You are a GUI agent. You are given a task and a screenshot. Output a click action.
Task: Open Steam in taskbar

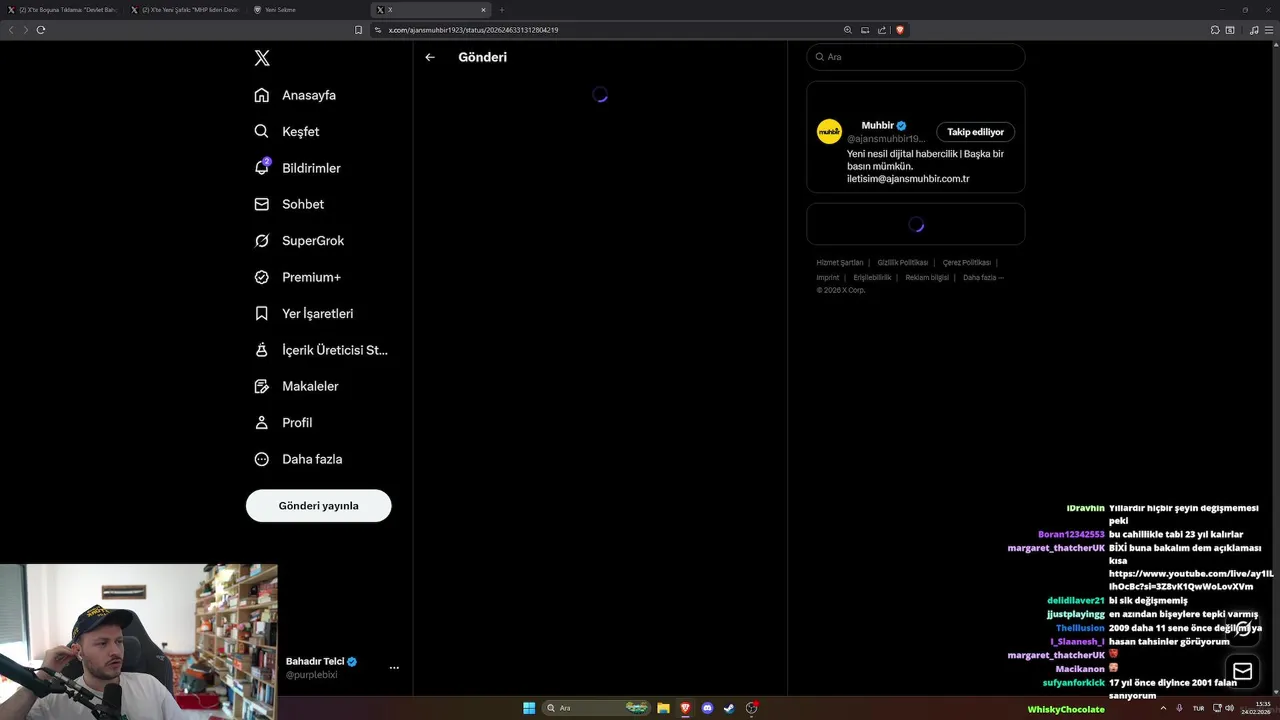click(x=729, y=708)
